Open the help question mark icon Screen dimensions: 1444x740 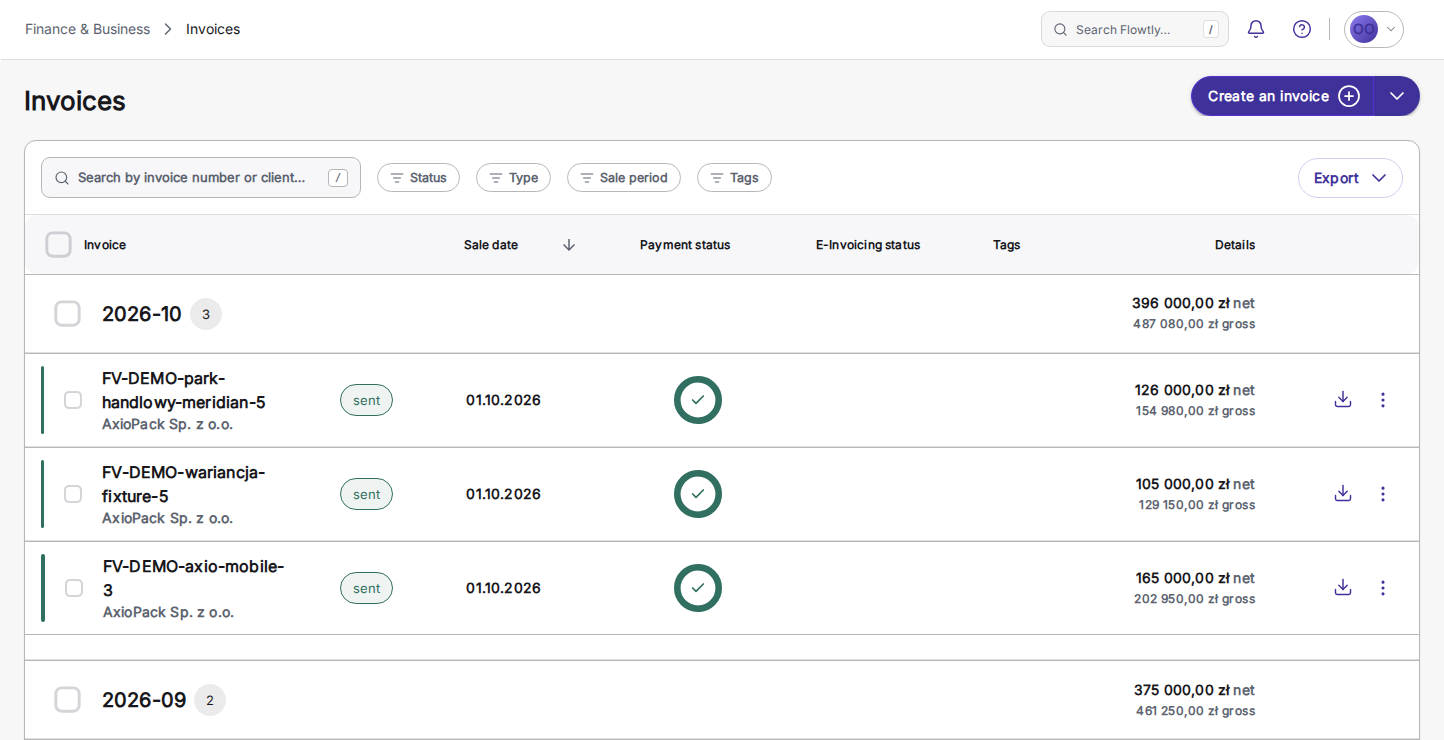click(1302, 29)
